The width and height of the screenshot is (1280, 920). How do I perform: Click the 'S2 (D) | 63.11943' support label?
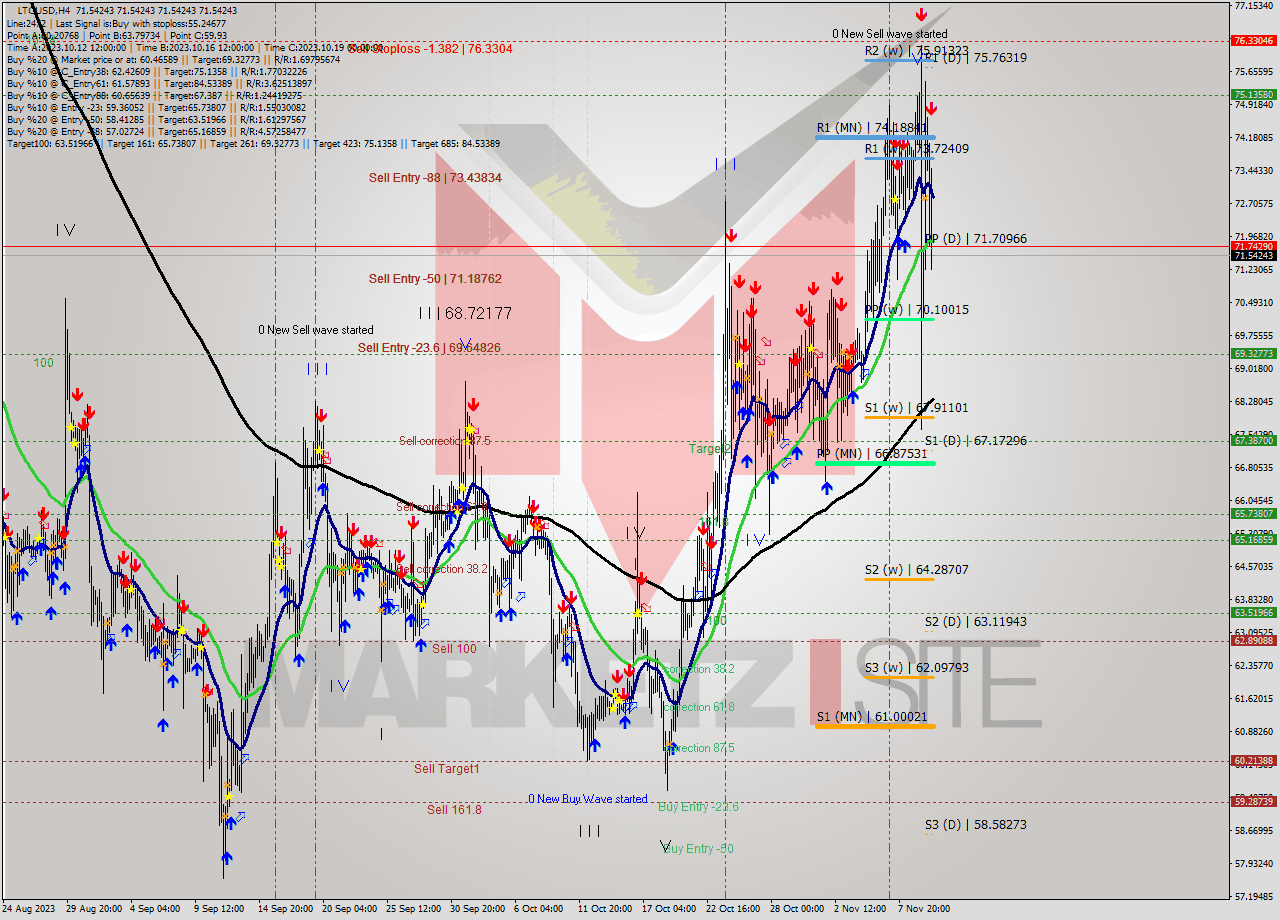pos(976,622)
